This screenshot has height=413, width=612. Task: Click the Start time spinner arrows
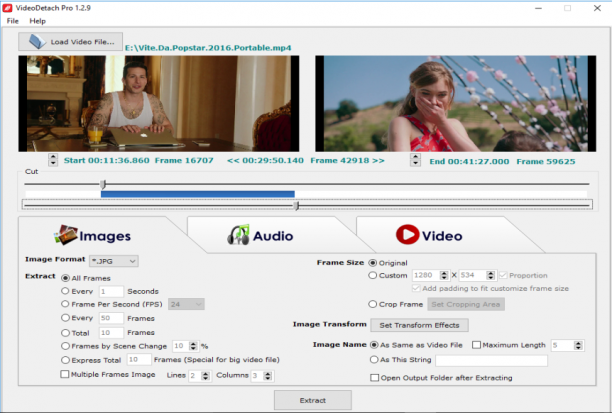pos(53,160)
